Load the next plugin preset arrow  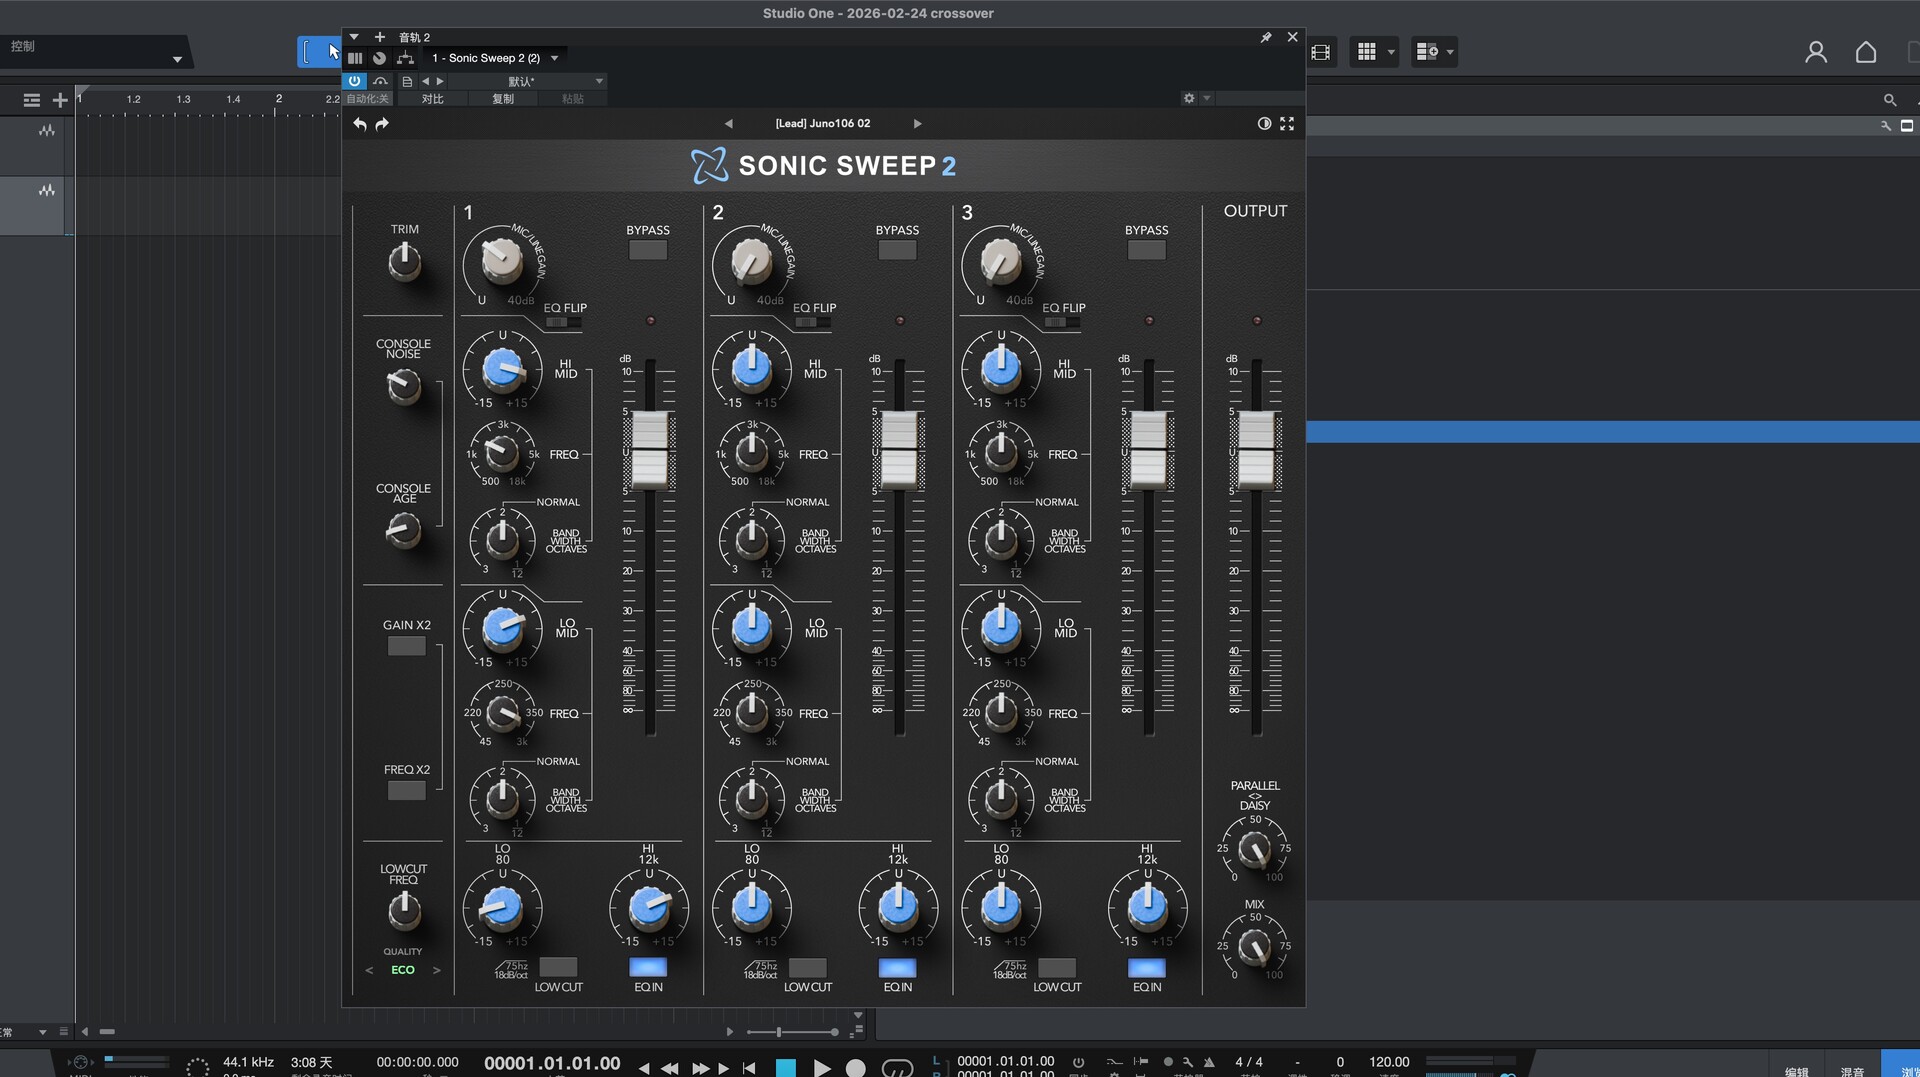(917, 124)
